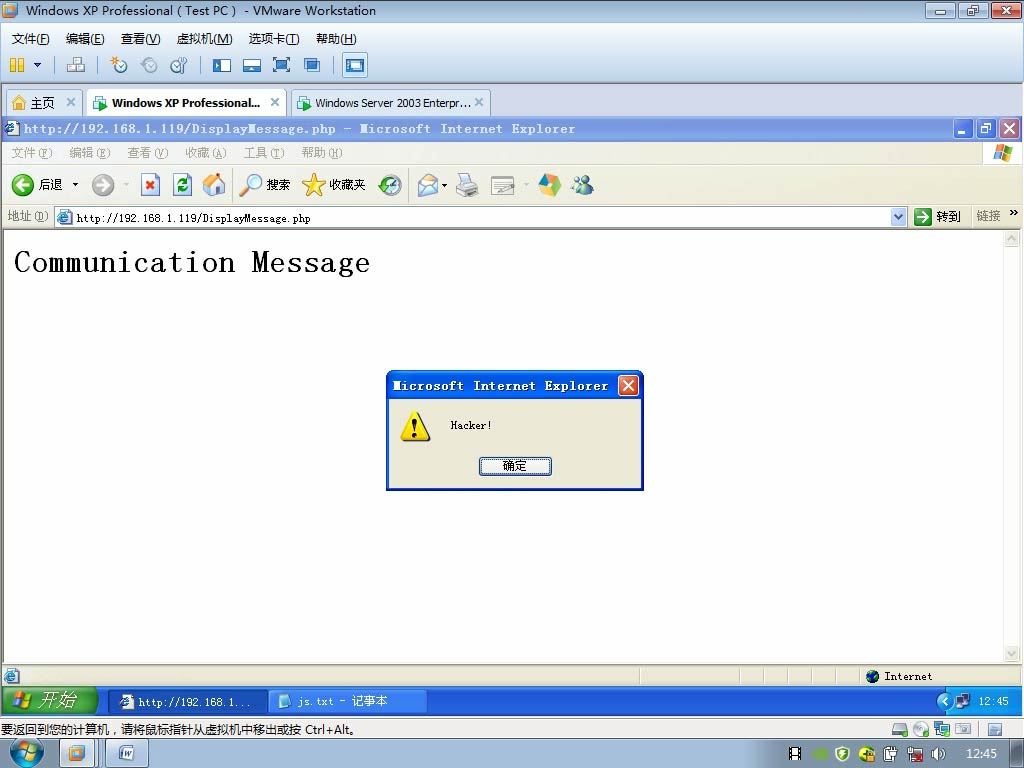Open the mail dropdown arrow in IE toolbar
The width and height of the screenshot is (1024, 768).
tap(445, 185)
